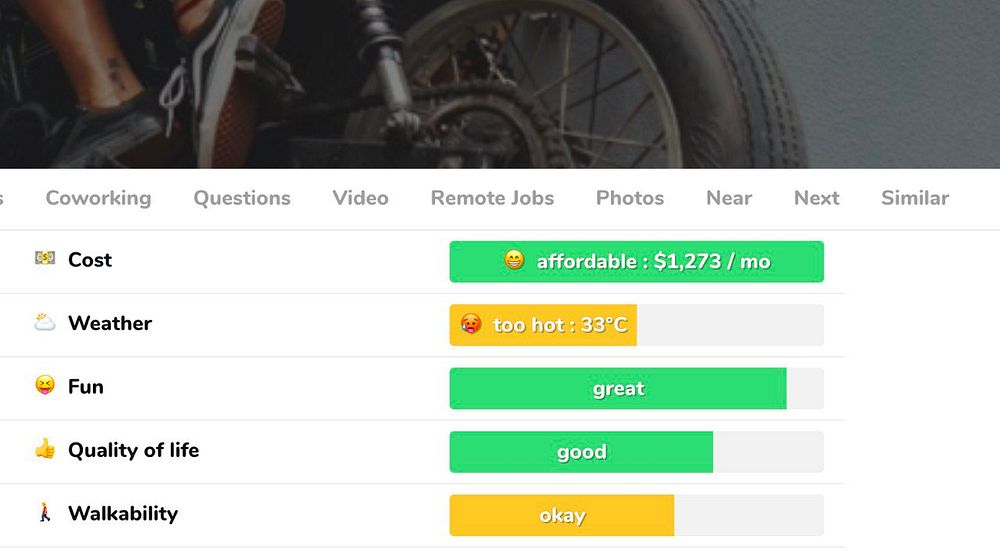
Task: Open the Near tab
Action: coord(729,198)
